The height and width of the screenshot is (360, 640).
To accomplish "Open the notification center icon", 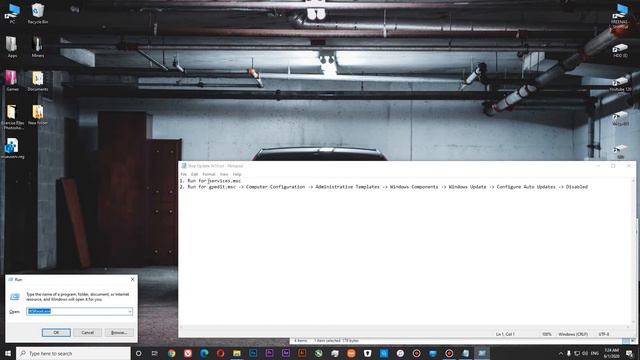I will 629,353.
